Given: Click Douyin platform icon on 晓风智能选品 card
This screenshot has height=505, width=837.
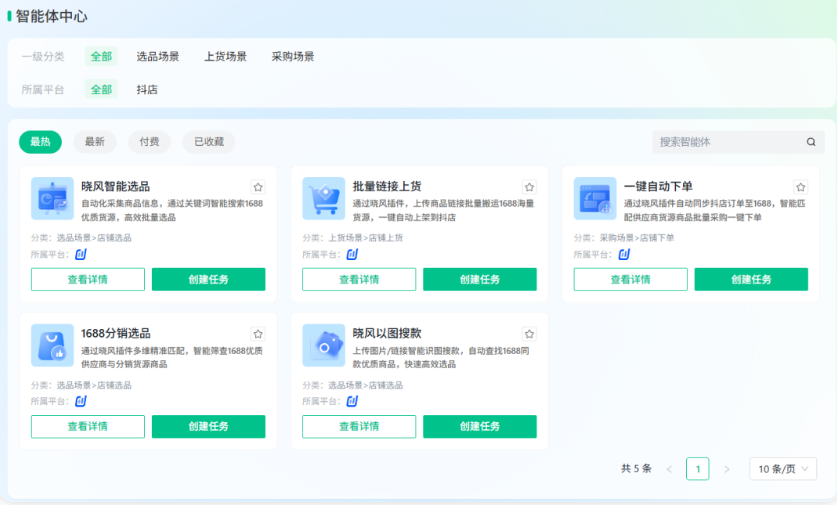Looking at the screenshot, I should (x=81, y=254).
